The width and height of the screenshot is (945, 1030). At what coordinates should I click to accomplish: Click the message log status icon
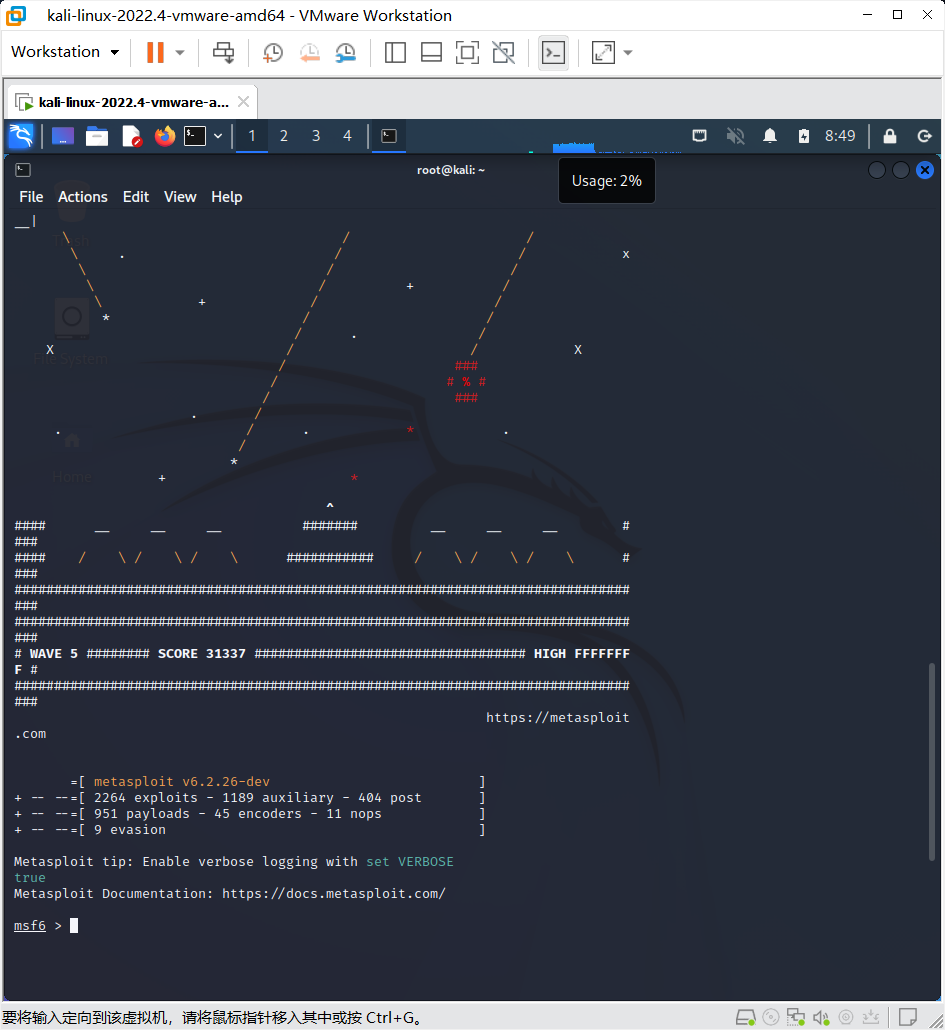[x=908, y=1017]
